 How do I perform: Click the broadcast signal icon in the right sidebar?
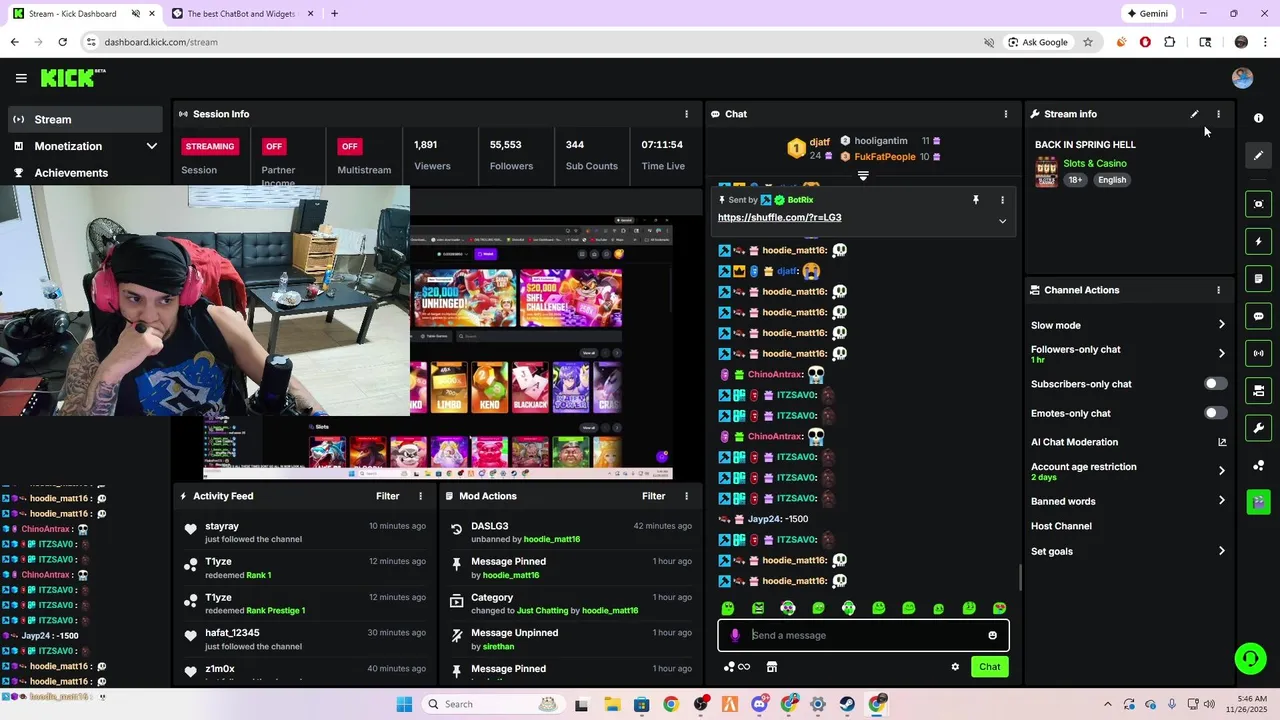(1258, 353)
